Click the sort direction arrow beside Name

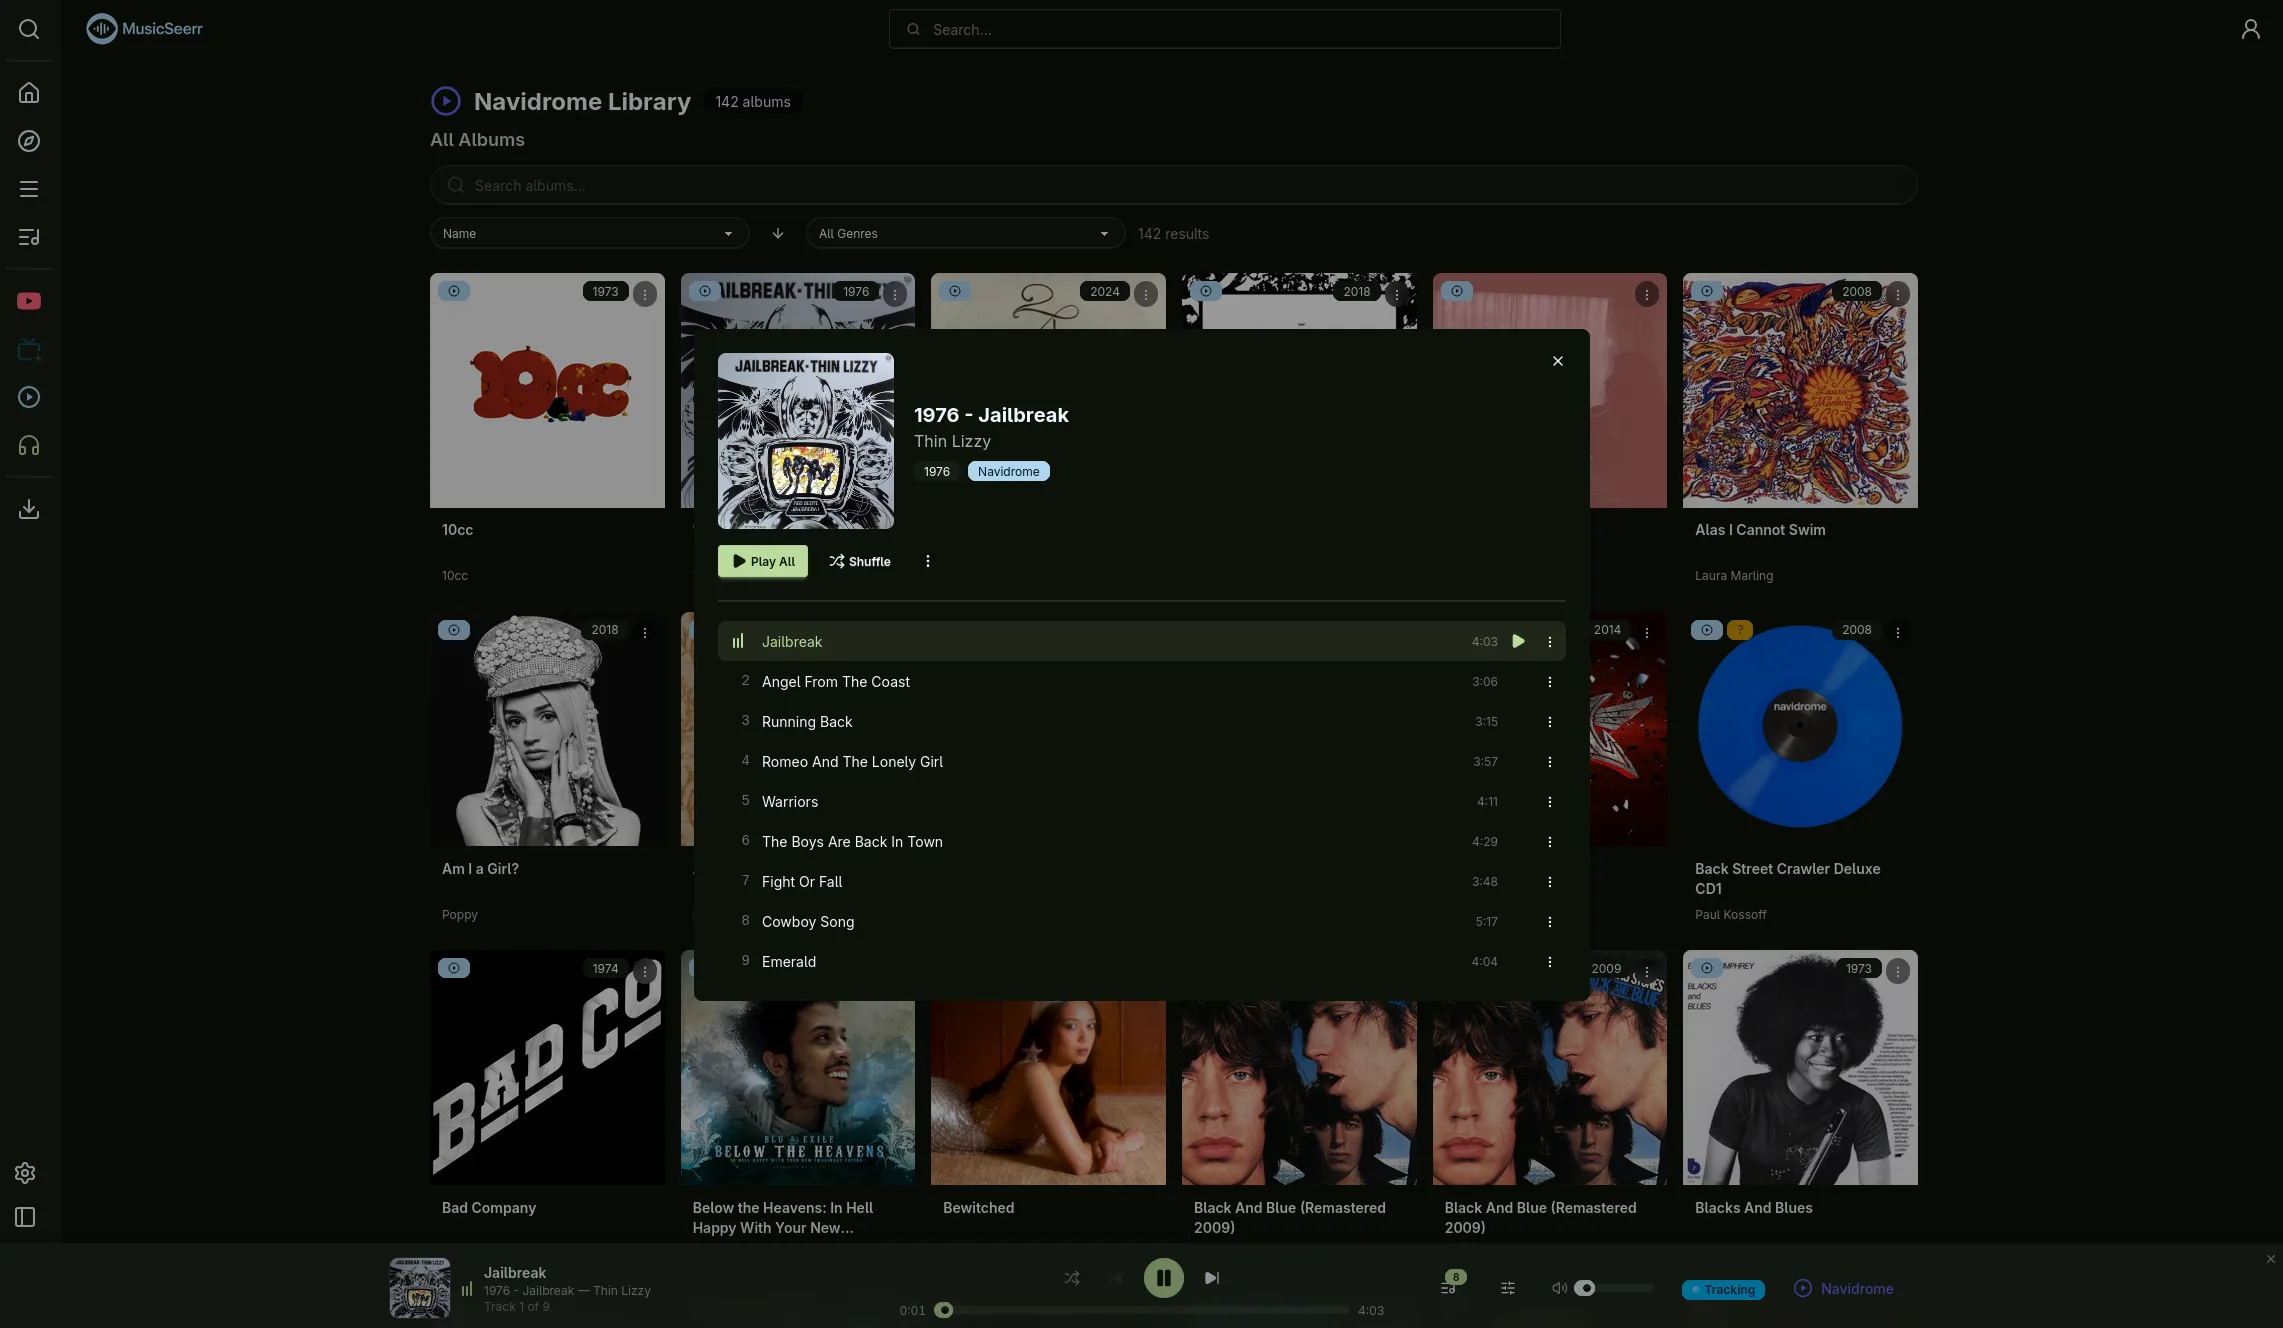click(x=777, y=233)
